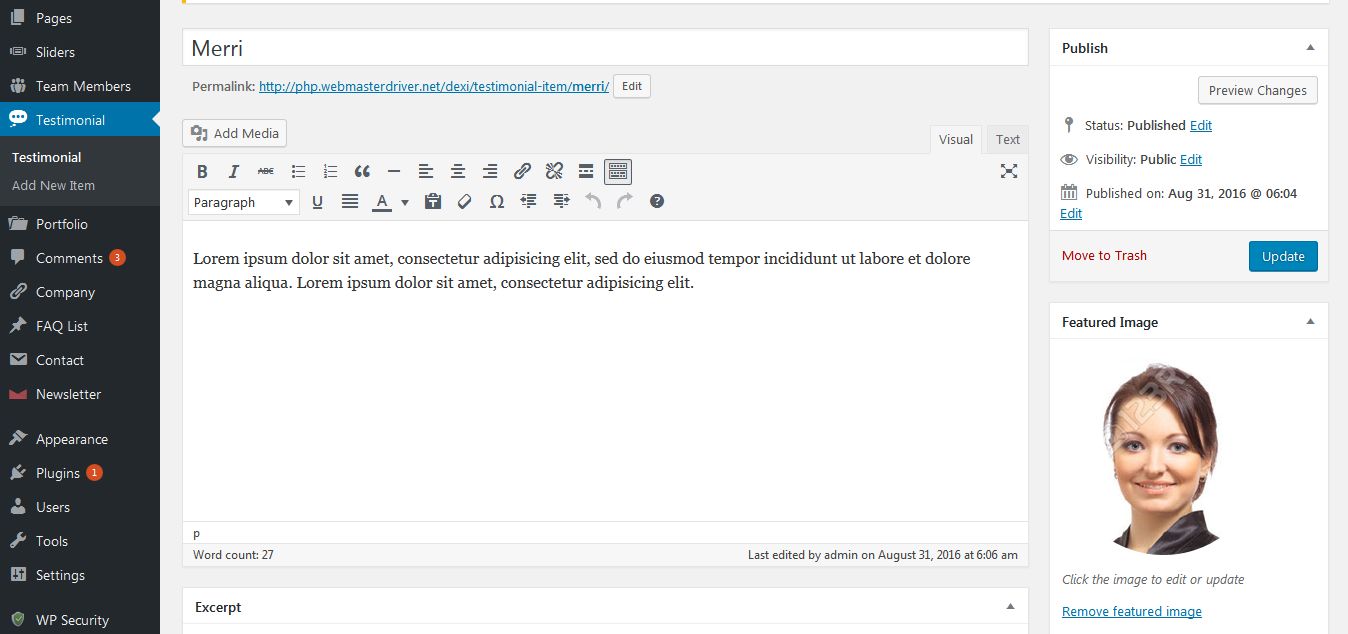Viewport: 1348px width, 634px height.
Task: Toggle the toolbar kitchen sink button
Action: (618, 171)
